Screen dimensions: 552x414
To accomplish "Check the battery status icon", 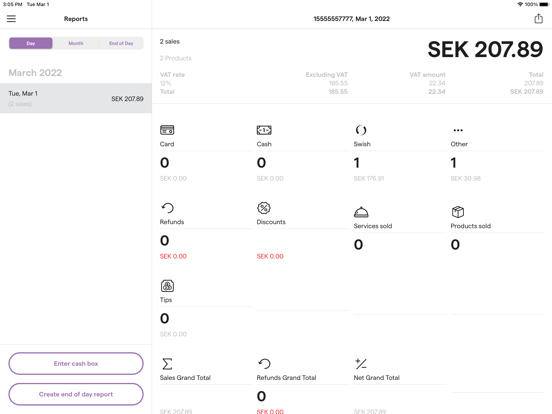I will [544, 4].
